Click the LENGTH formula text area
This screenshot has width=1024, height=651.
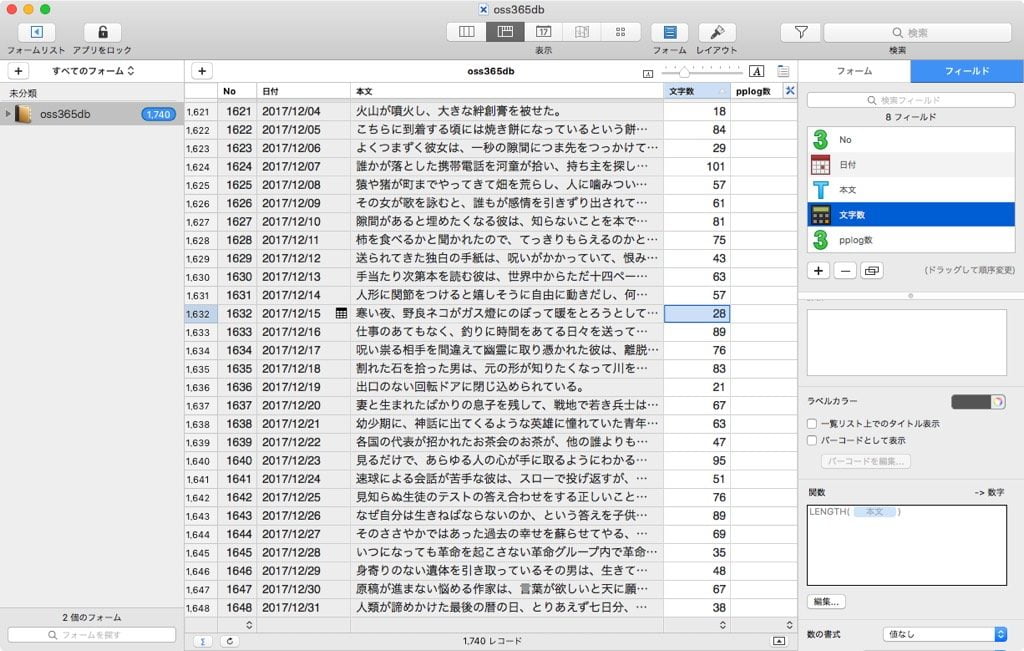[x=907, y=545]
